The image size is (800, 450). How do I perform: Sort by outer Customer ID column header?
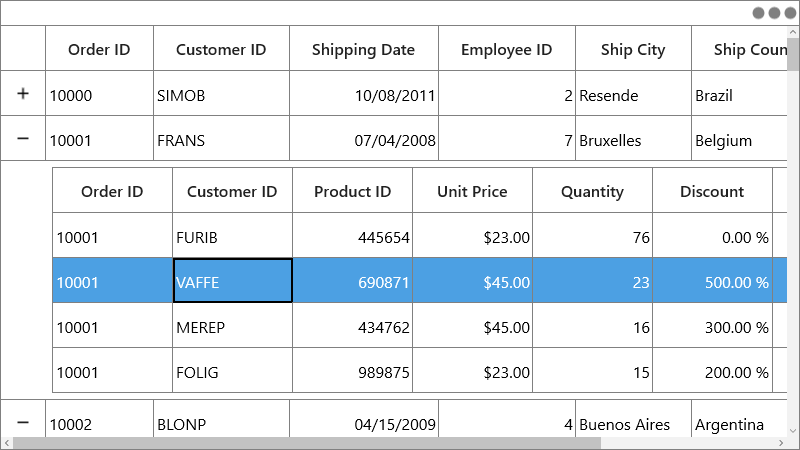[221, 48]
